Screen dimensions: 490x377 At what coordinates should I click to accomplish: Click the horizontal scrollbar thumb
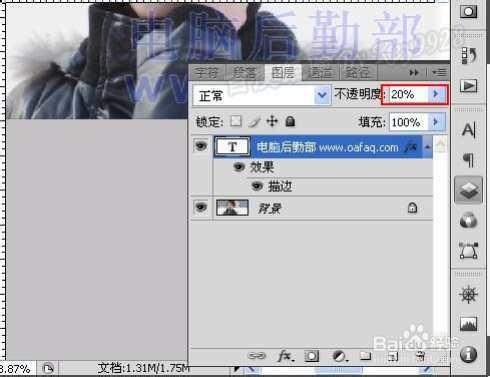338,369
